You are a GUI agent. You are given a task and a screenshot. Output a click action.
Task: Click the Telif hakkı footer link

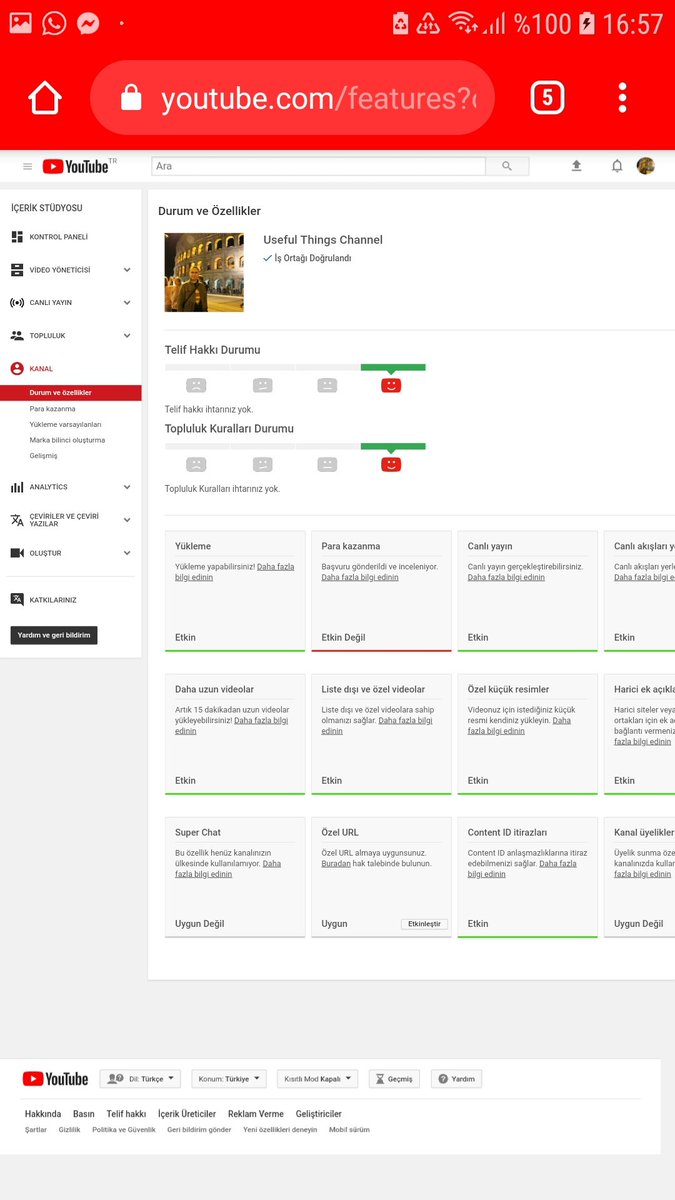pyautogui.click(x=126, y=1114)
